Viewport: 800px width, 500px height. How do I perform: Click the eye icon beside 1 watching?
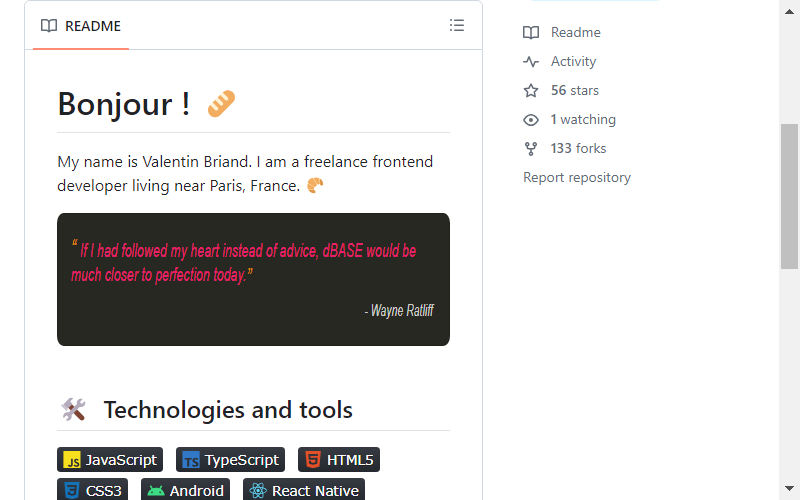(531, 120)
